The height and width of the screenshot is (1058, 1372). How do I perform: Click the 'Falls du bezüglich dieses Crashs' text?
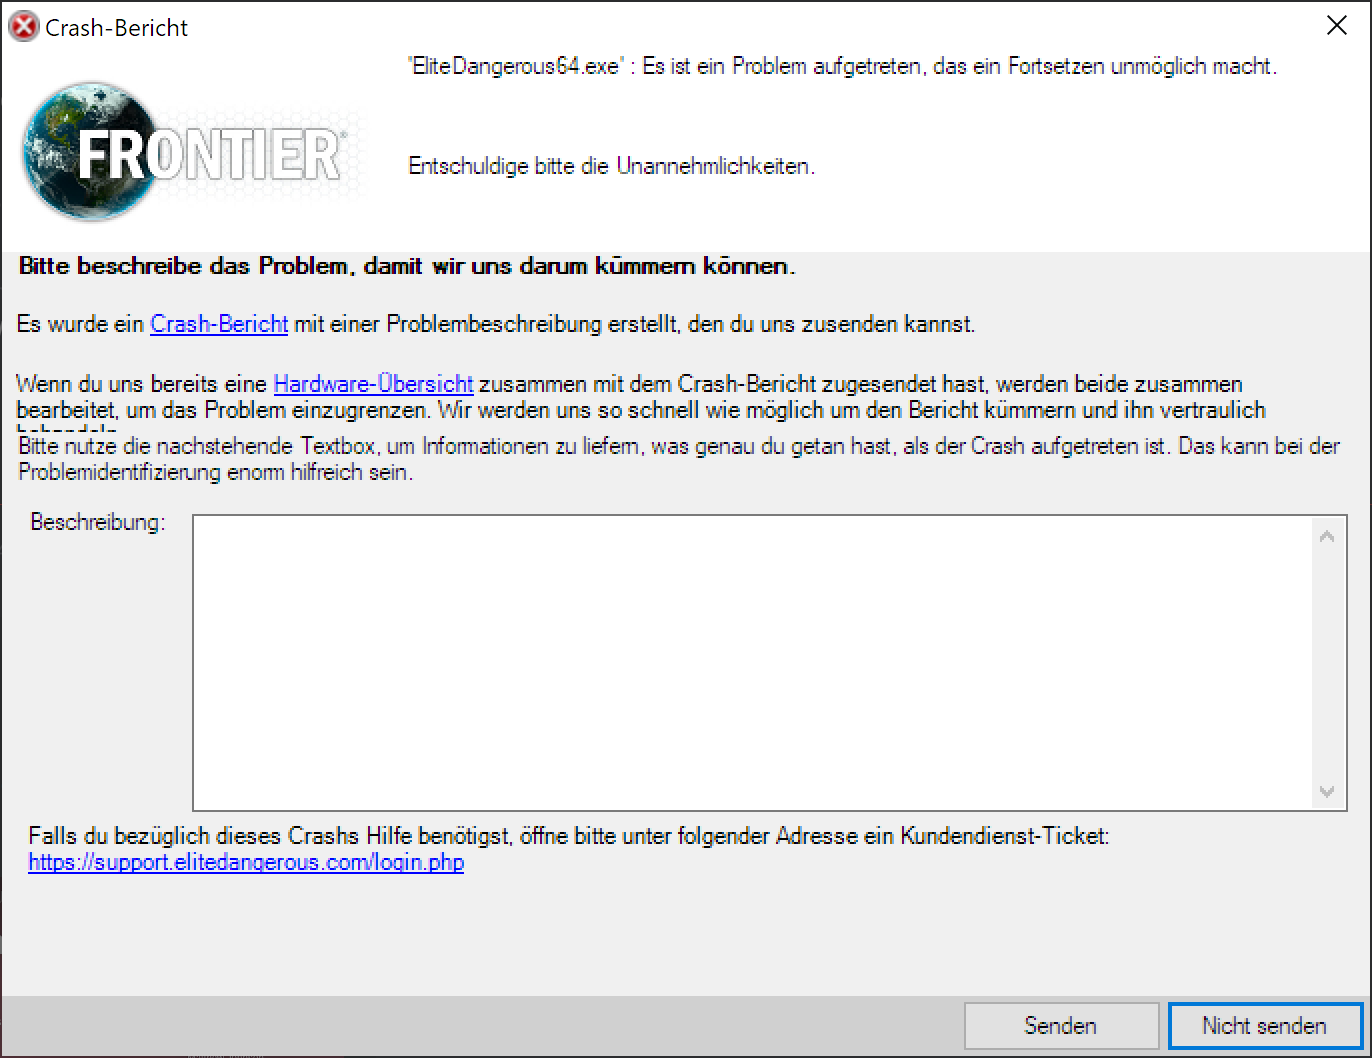click(569, 835)
